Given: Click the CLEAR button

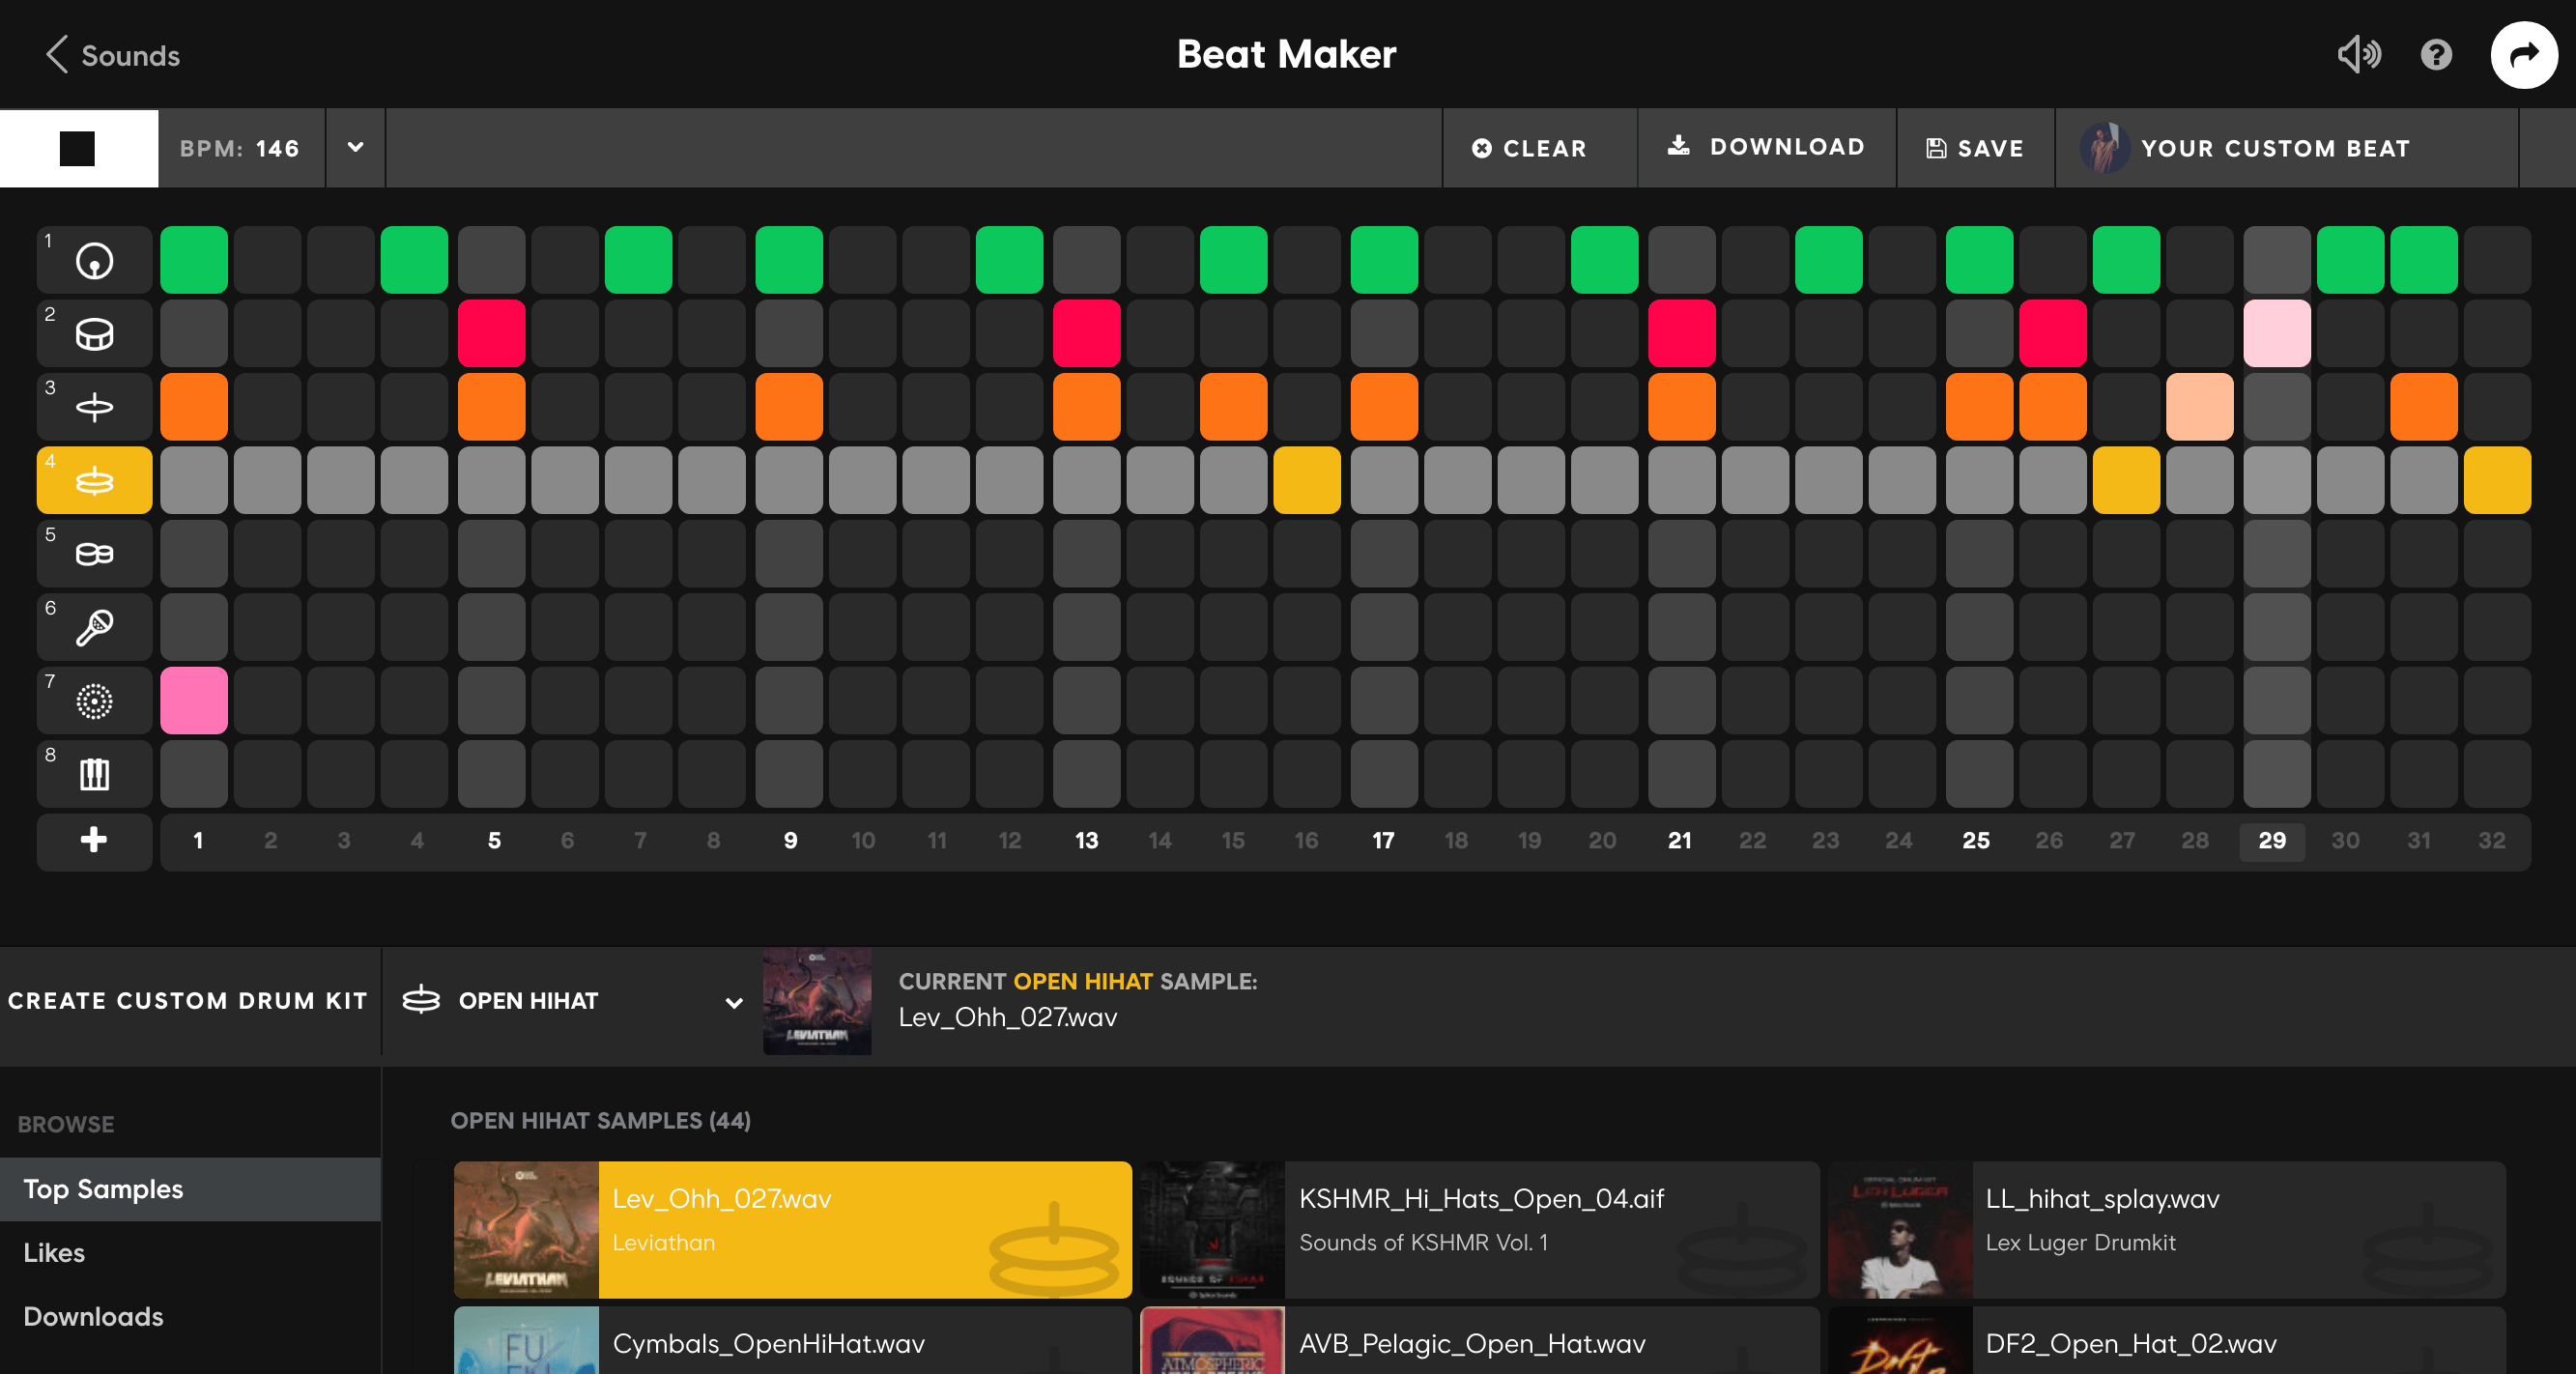Looking at the screenshot, I should 1529,148.
